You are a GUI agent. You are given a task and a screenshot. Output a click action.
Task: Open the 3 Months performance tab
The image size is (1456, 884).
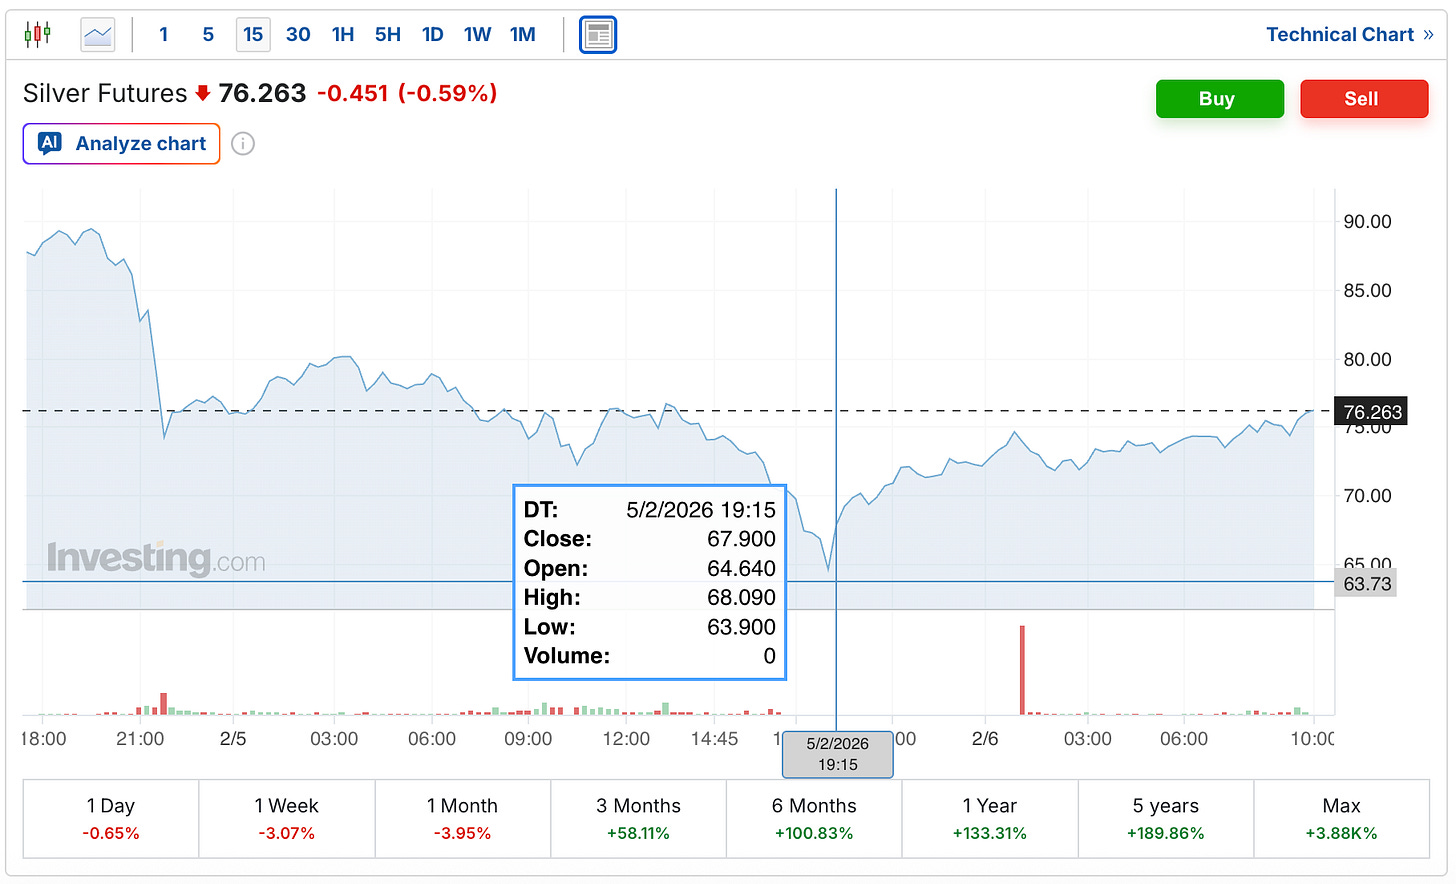pos(638,819)
